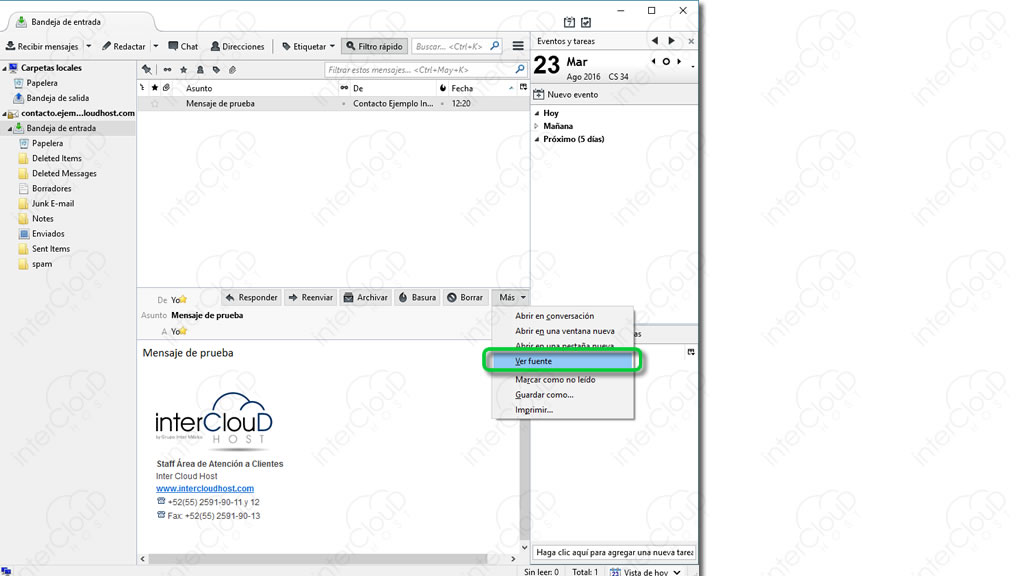Screen dimensions: 1024x576
Task: Filter messages with attachments using the paperclip icon
Action: click(x=232, y=70)
